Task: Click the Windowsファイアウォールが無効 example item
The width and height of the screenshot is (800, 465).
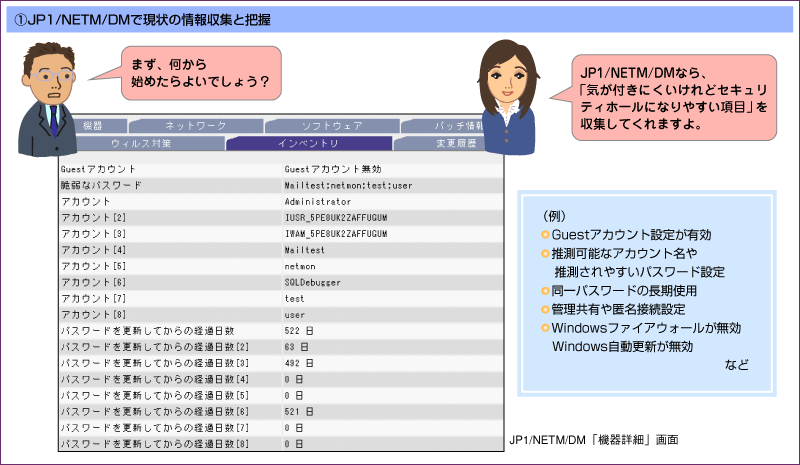Action: coord(646,328)
